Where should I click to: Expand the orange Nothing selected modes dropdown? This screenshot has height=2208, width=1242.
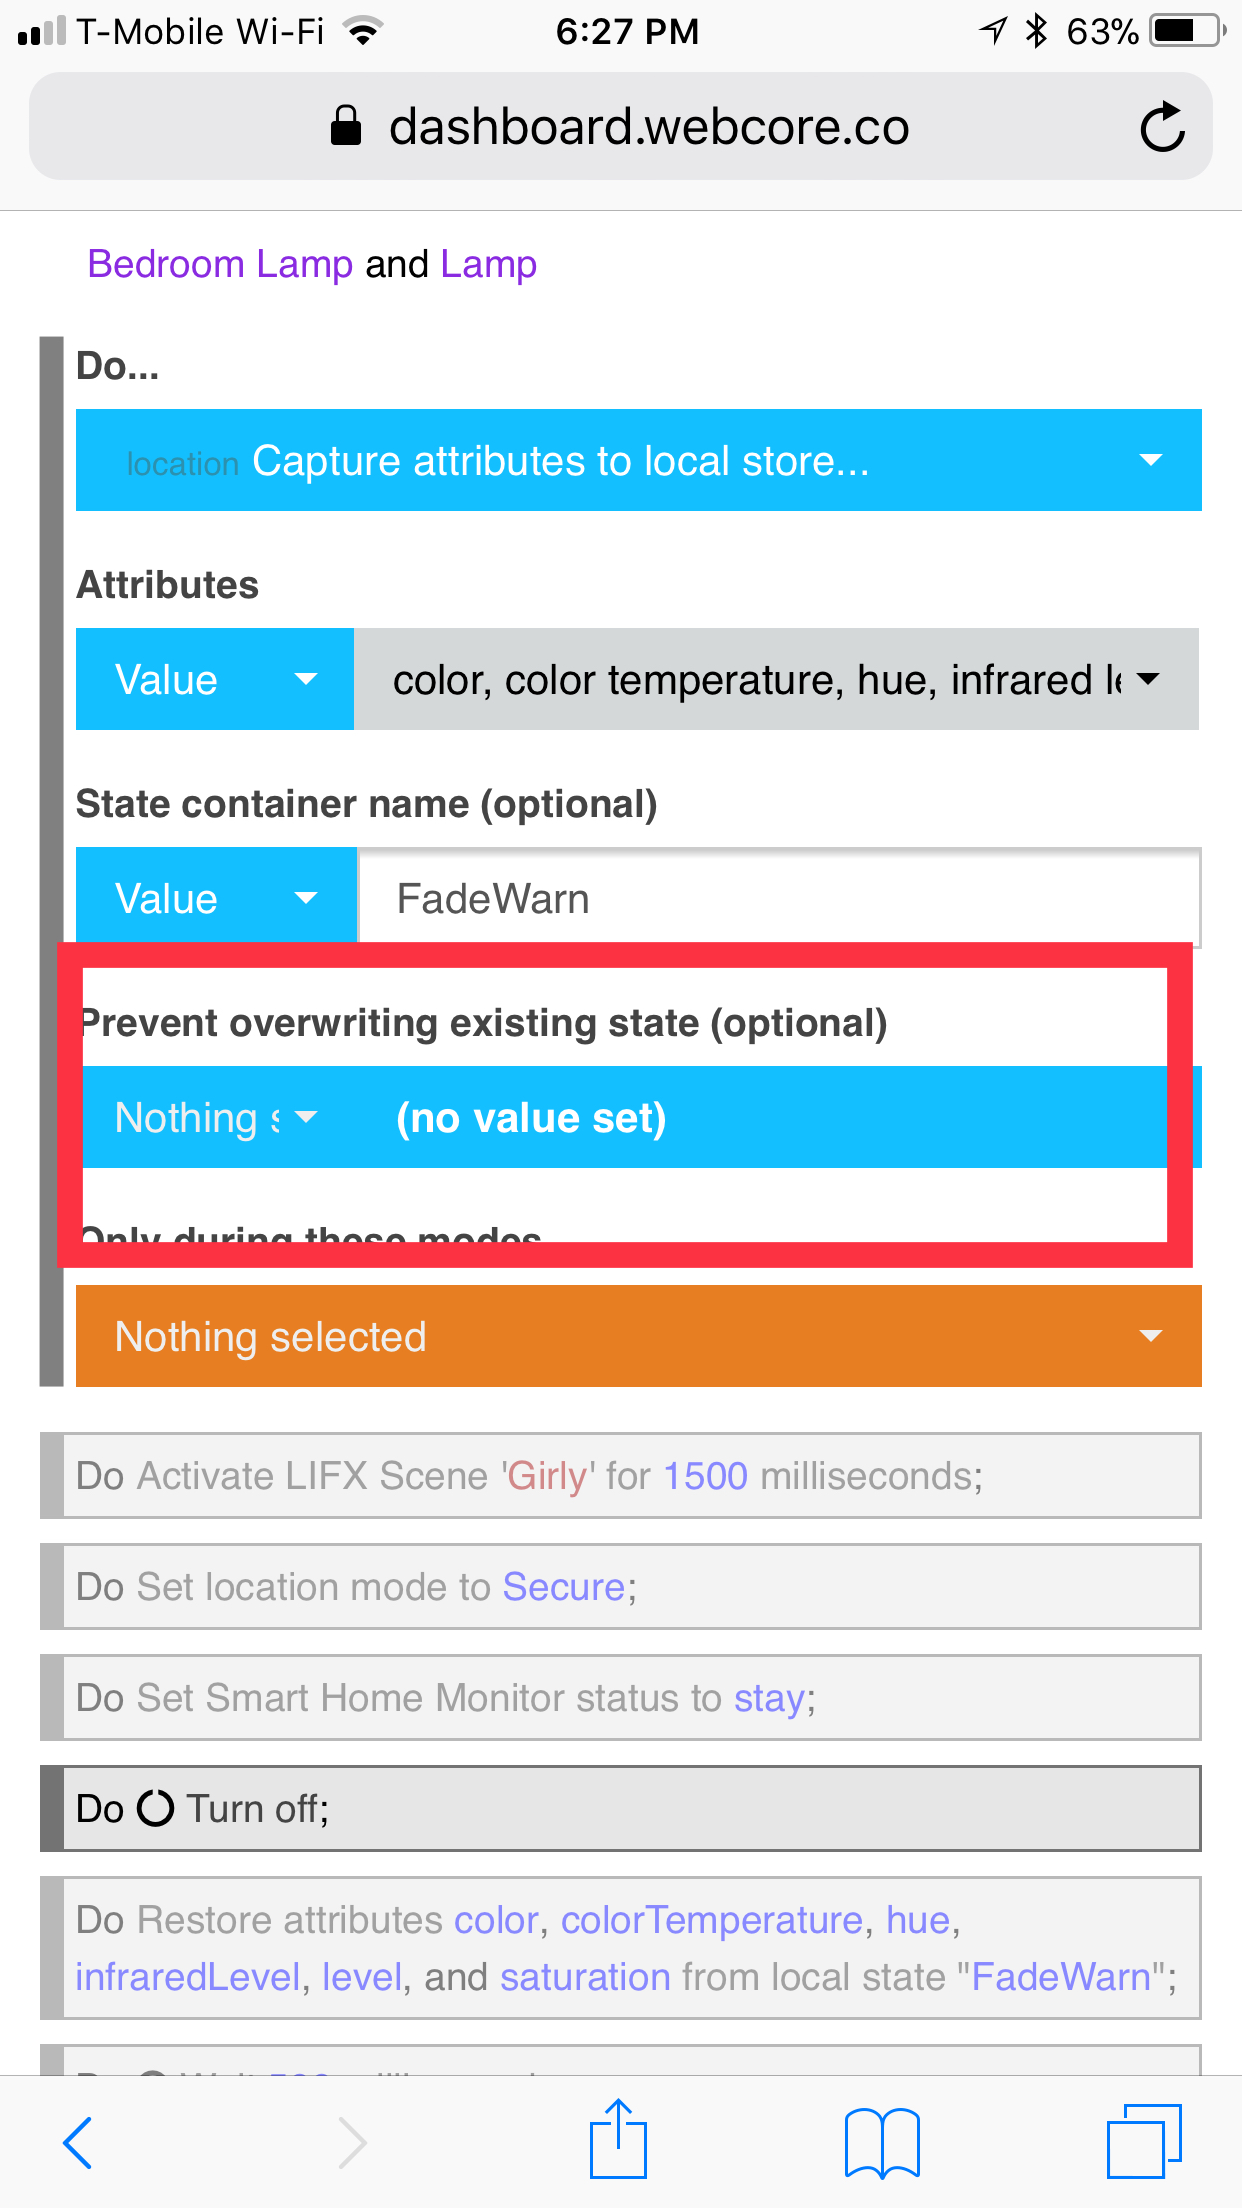pos(639,1336)
